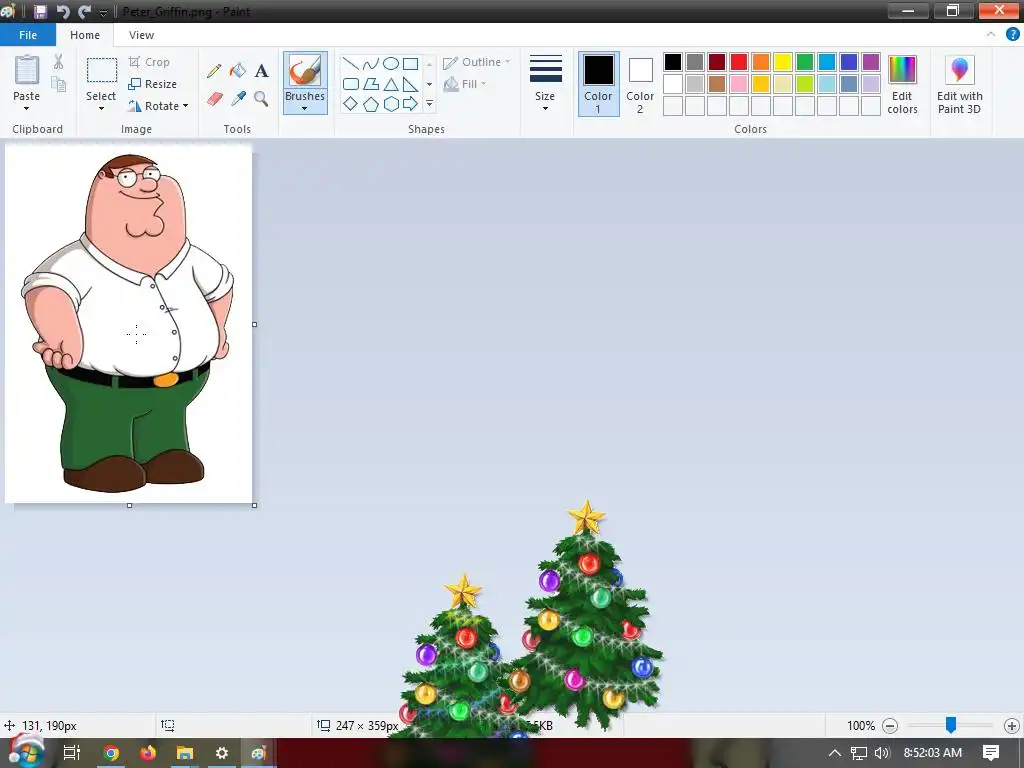
Task: Expand the shapes gallery more arrow
Action: 429,104
